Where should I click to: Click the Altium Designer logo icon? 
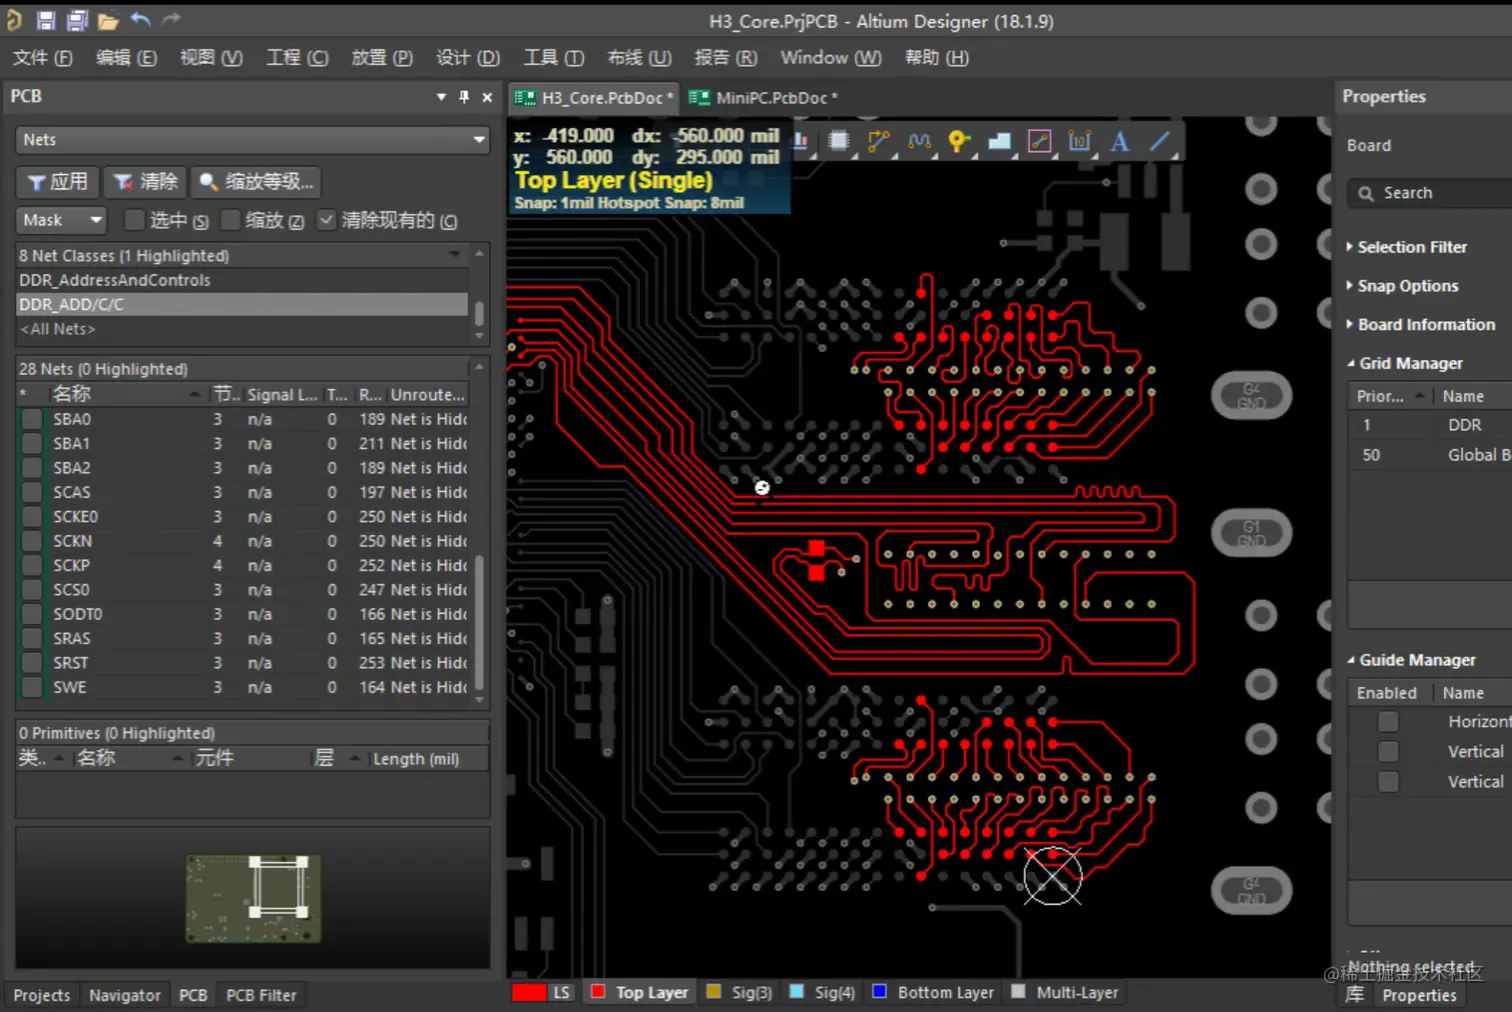(x=14, y=20)
